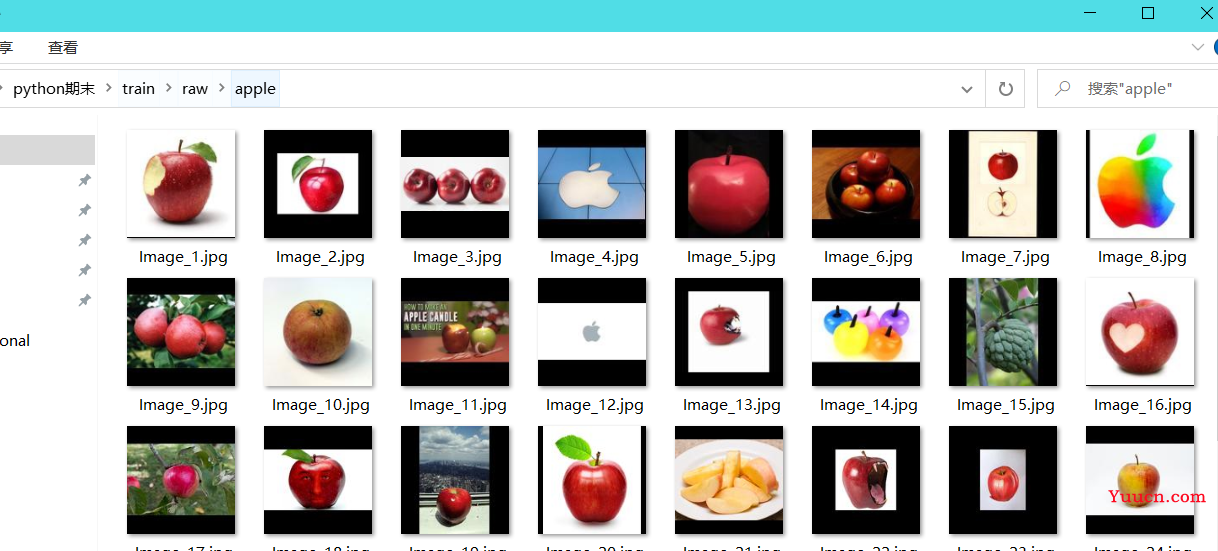Select thumbnail of apple on tree branch
The height and width of the screenshot is (551, 1218).
(x=181, y=480)
